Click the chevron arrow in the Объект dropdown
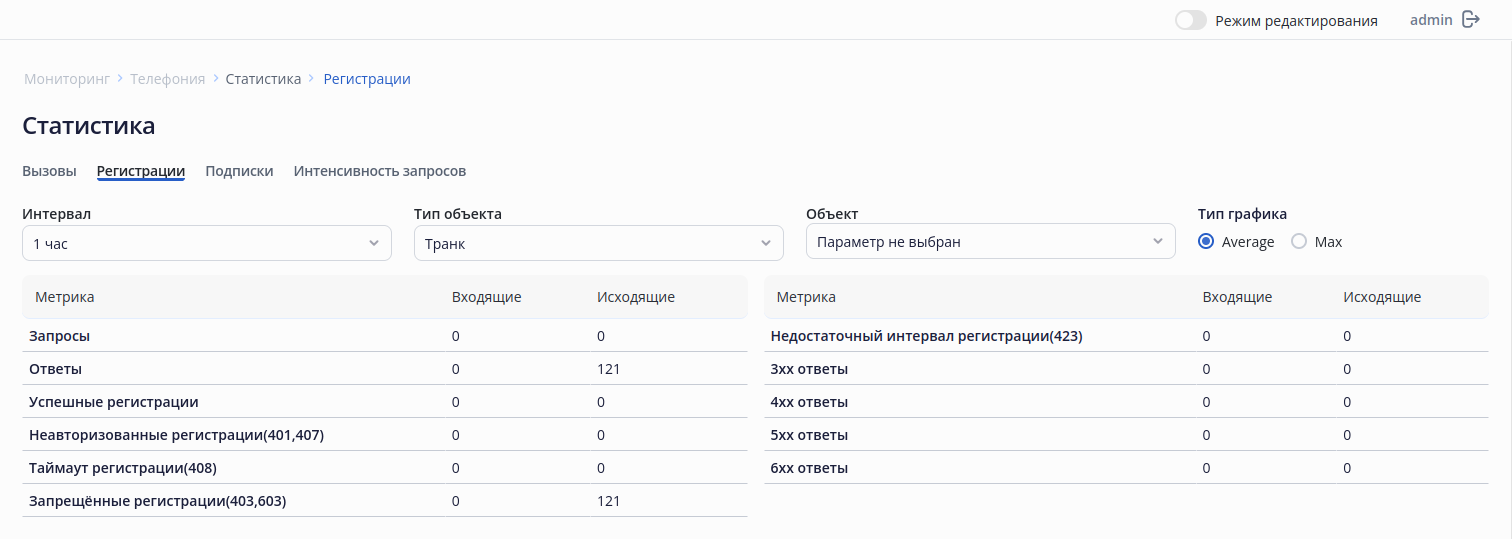This screenshot has width=1512, height=539. pos(1158,242)
